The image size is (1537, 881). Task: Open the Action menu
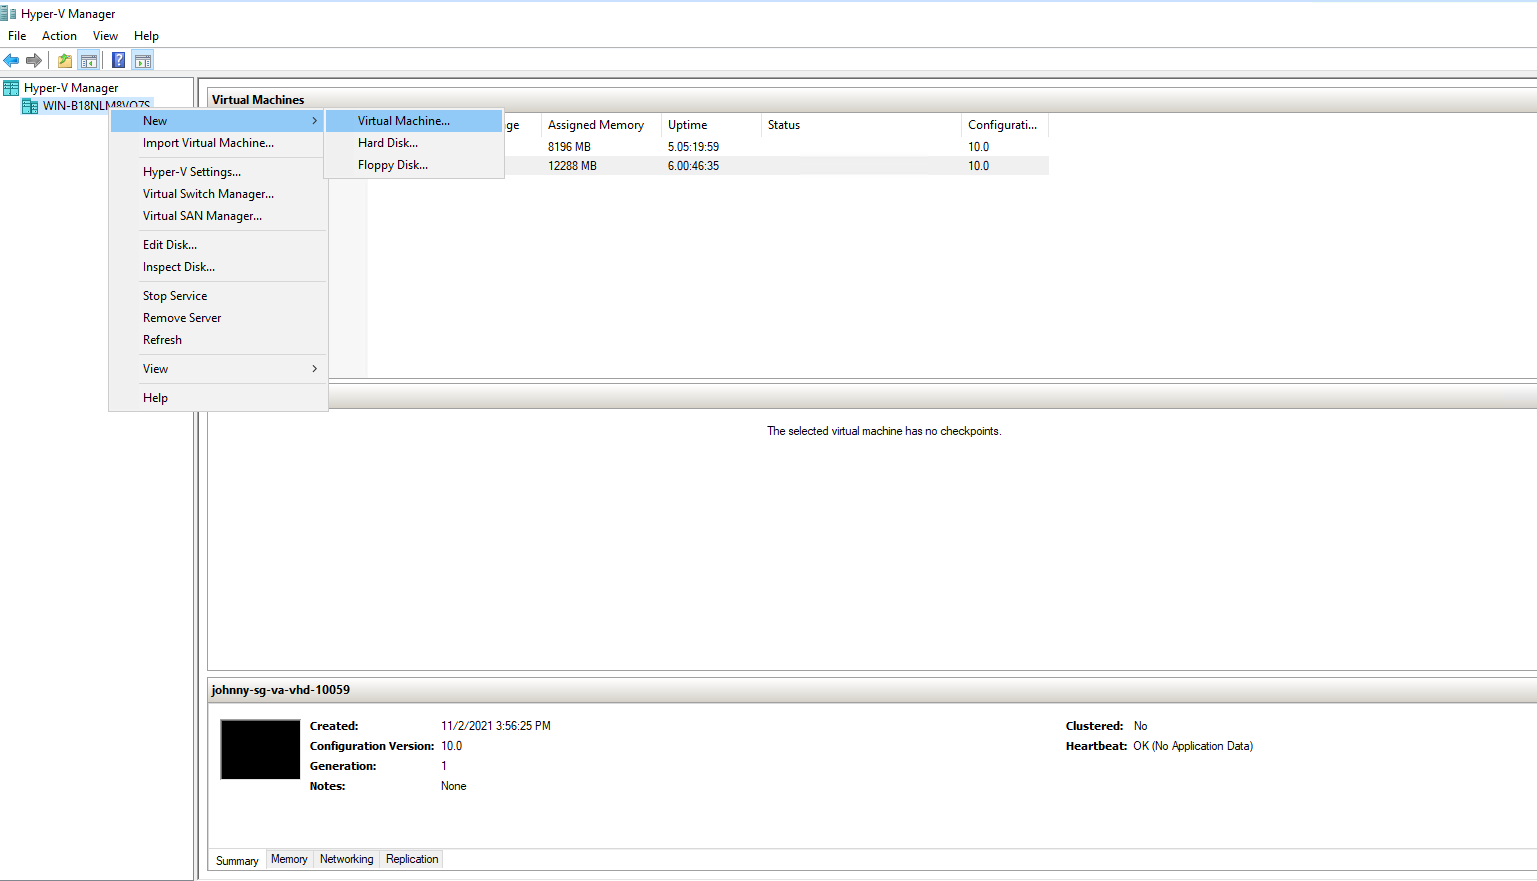click(x=59, y=35)
